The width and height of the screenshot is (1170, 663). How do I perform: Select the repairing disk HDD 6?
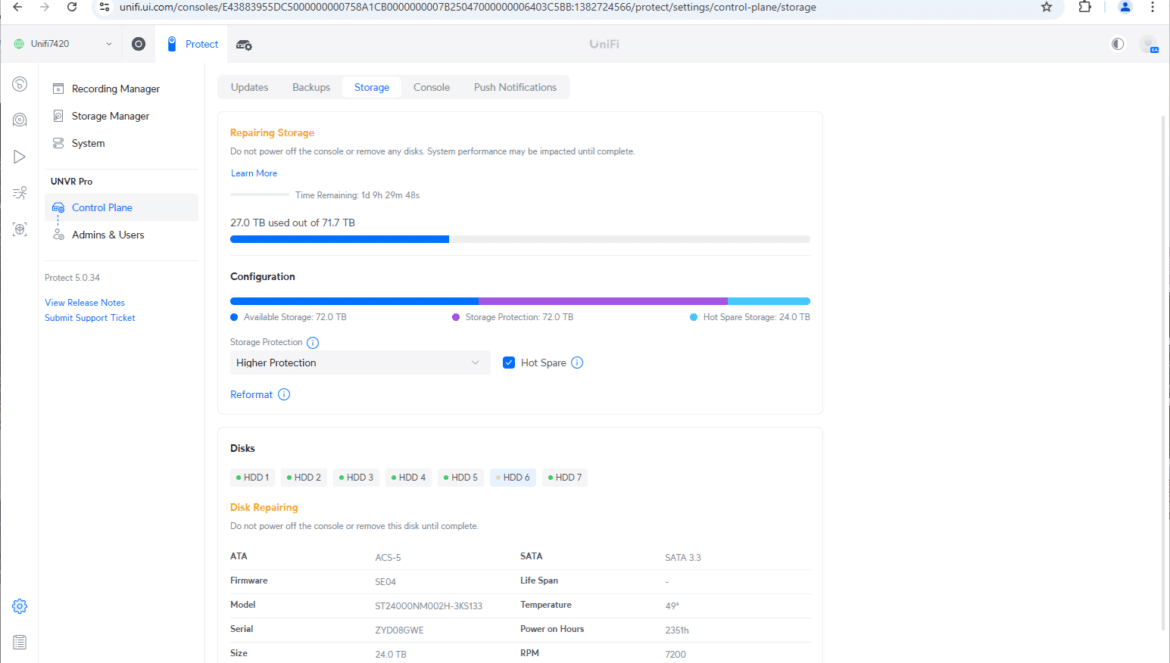pyautogui.click(x=513, y=477)
